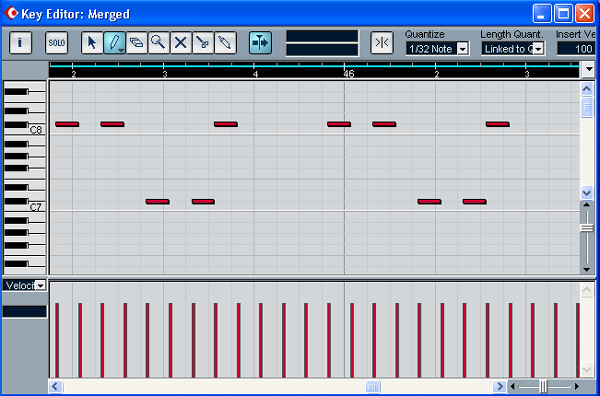This screenshot has width=600, height=396.
Task: Open the ruler display format dropdown
Action: click(x=588, y=70)
